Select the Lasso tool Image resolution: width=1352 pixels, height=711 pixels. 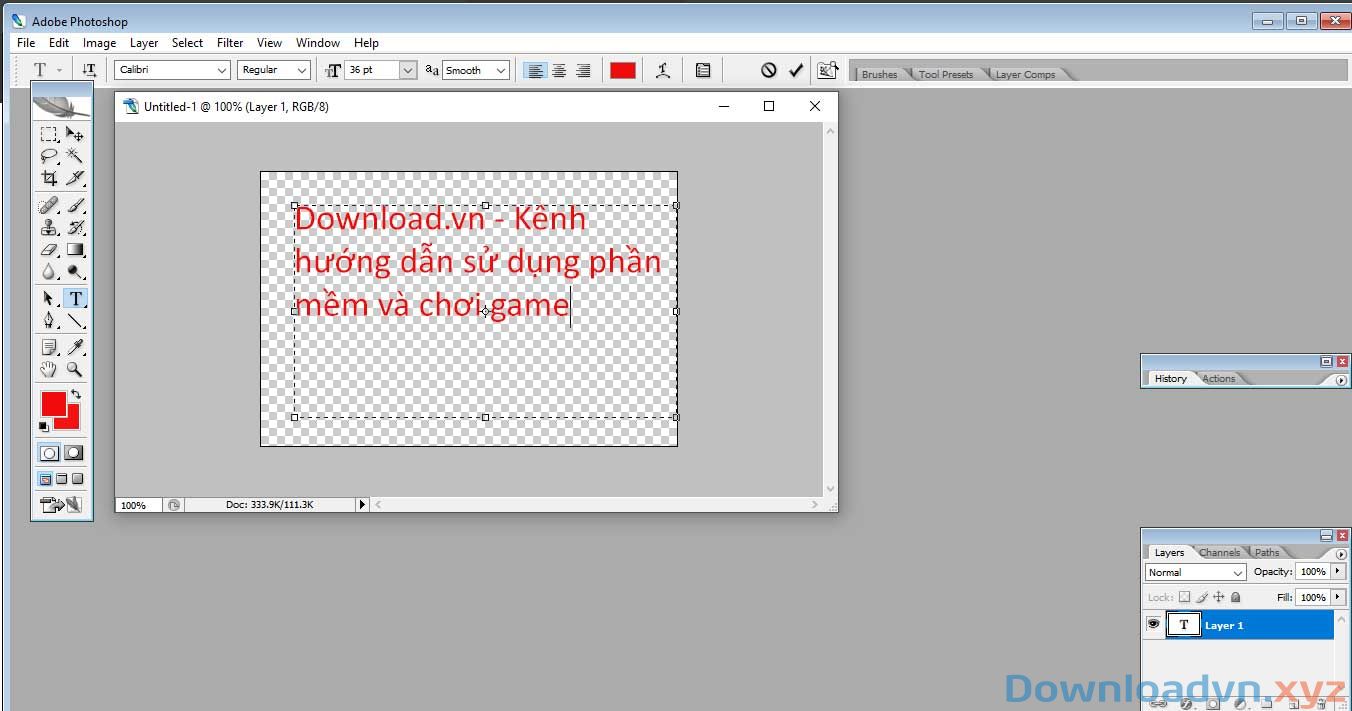coord(48,156)
